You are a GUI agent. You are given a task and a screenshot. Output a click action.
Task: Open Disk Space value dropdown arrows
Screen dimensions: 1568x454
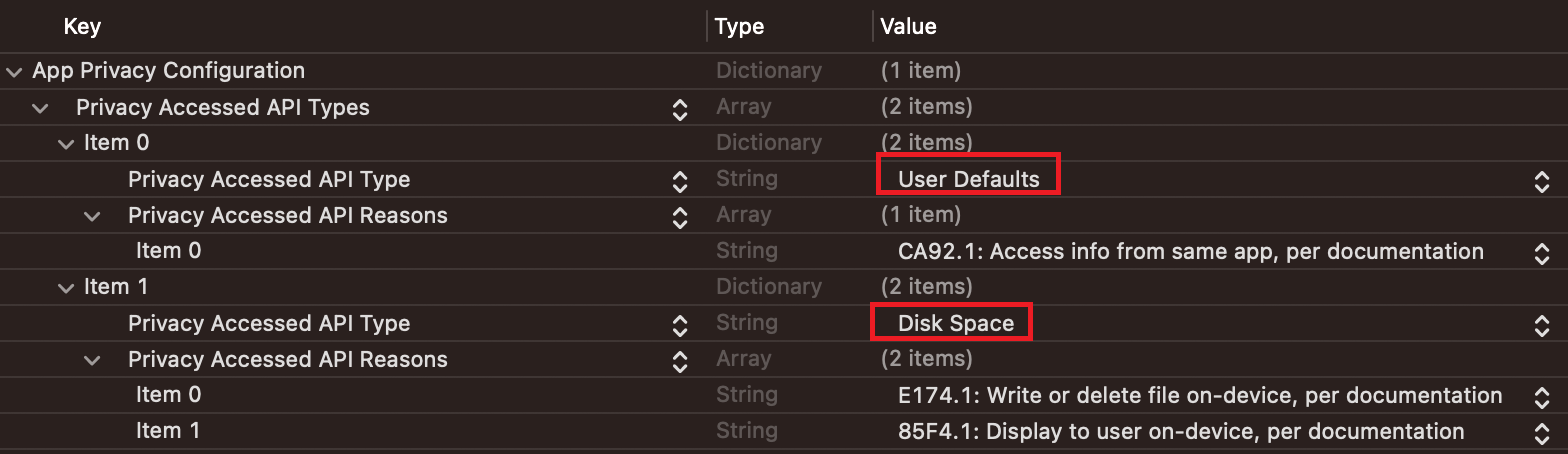click(x=1542, y=325)
